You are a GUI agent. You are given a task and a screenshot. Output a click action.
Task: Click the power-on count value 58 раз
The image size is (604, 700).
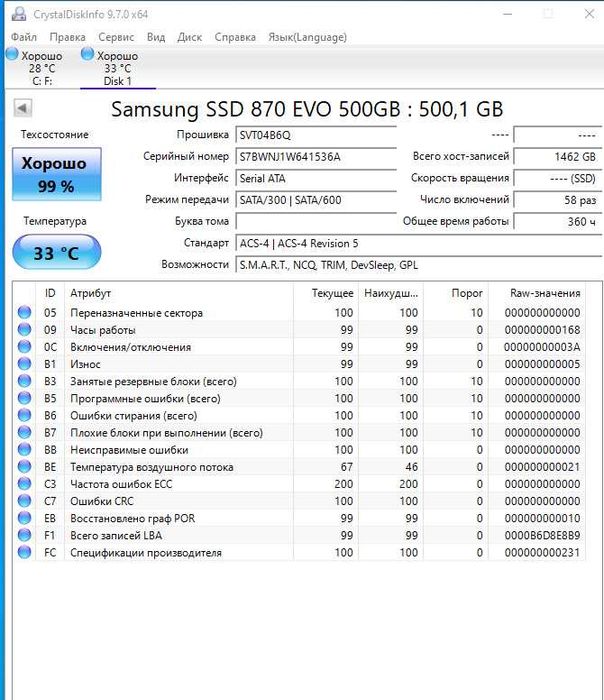click(557, 200)
